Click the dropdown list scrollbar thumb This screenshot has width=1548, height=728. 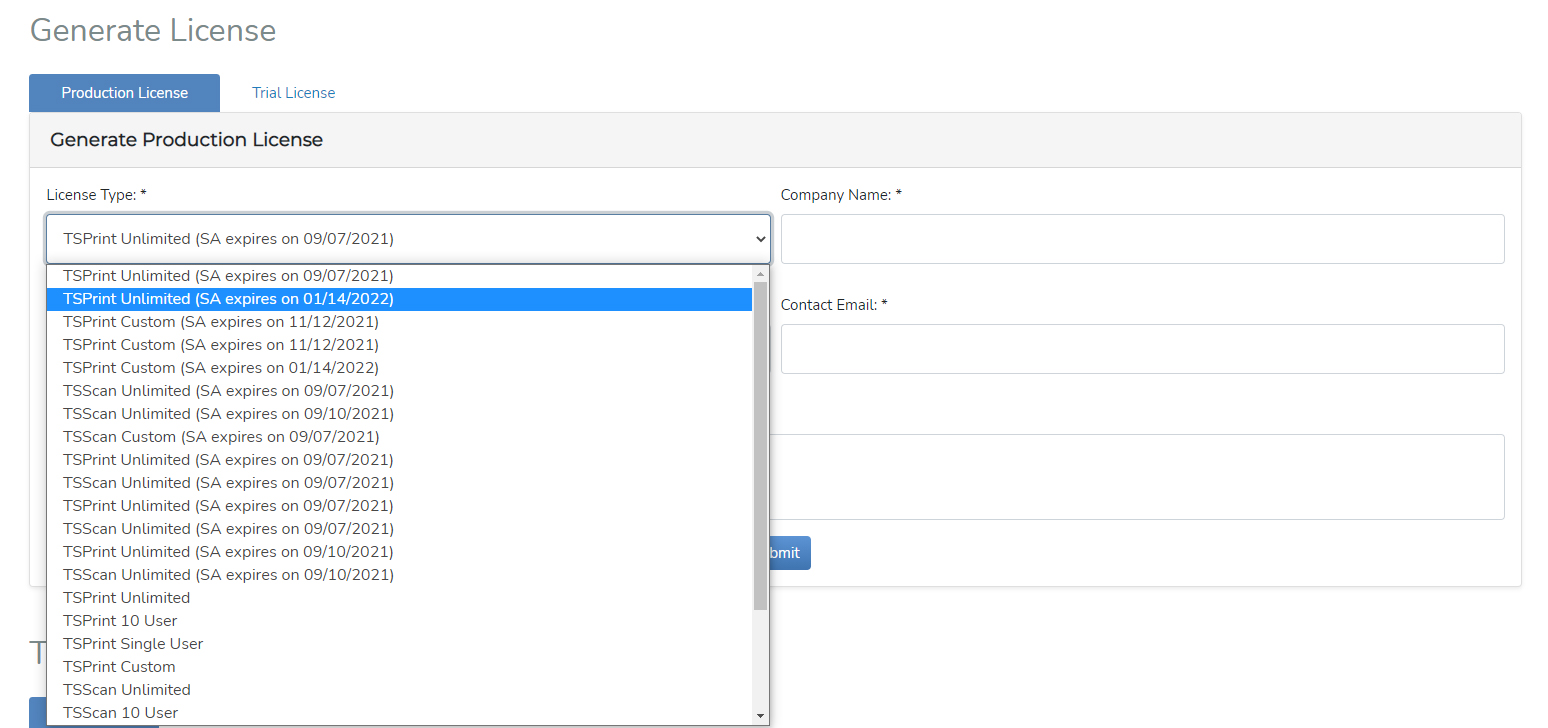760,446
